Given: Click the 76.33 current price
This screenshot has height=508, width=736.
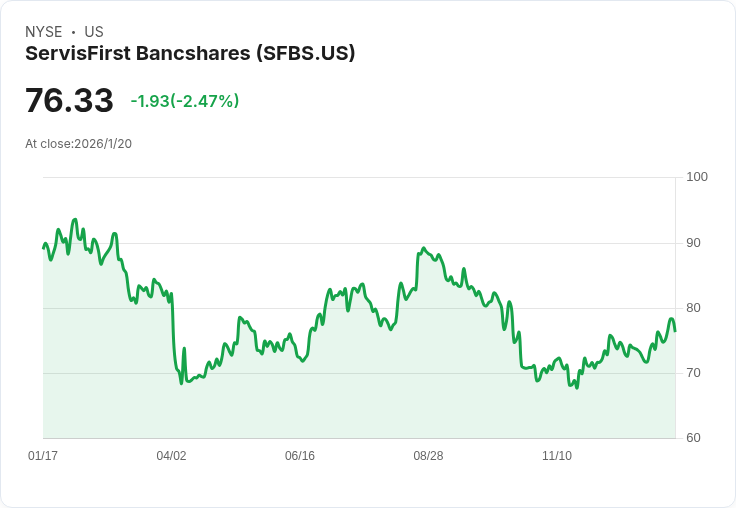Looking at the screenshot, I should (x=69, y=101).
